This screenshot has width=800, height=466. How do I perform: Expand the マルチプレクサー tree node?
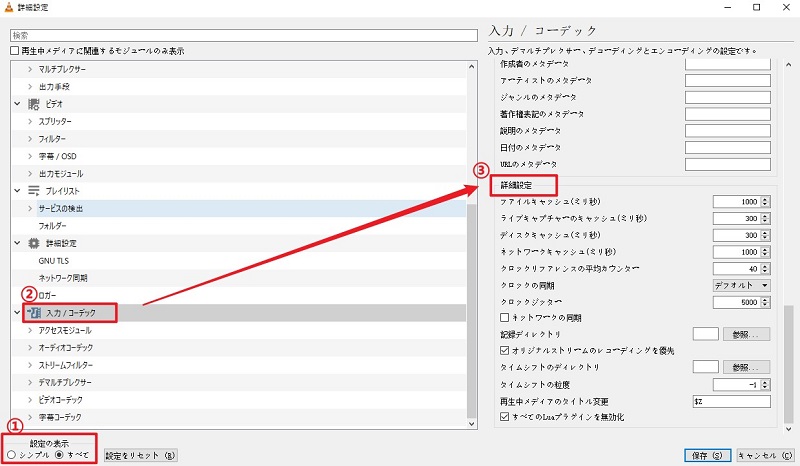pyautogui.click(x=30, y=69)
